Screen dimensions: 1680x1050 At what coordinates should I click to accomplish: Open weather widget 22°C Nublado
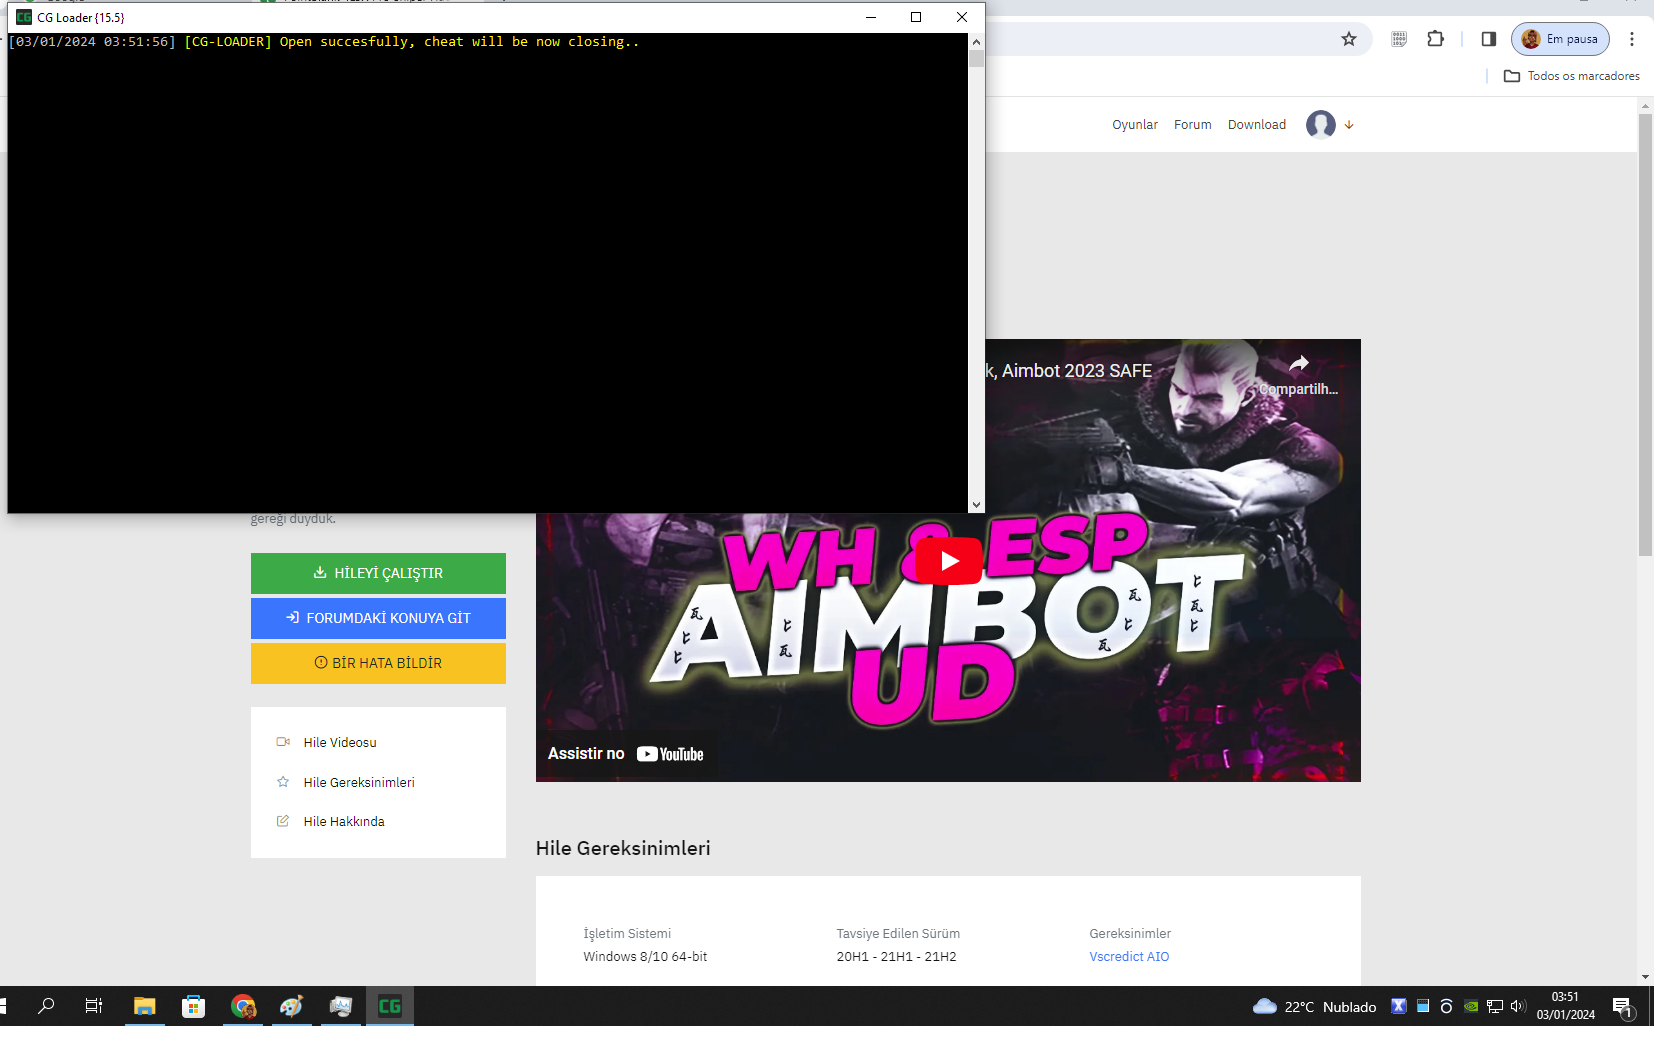click(x=1314, y=1006)
